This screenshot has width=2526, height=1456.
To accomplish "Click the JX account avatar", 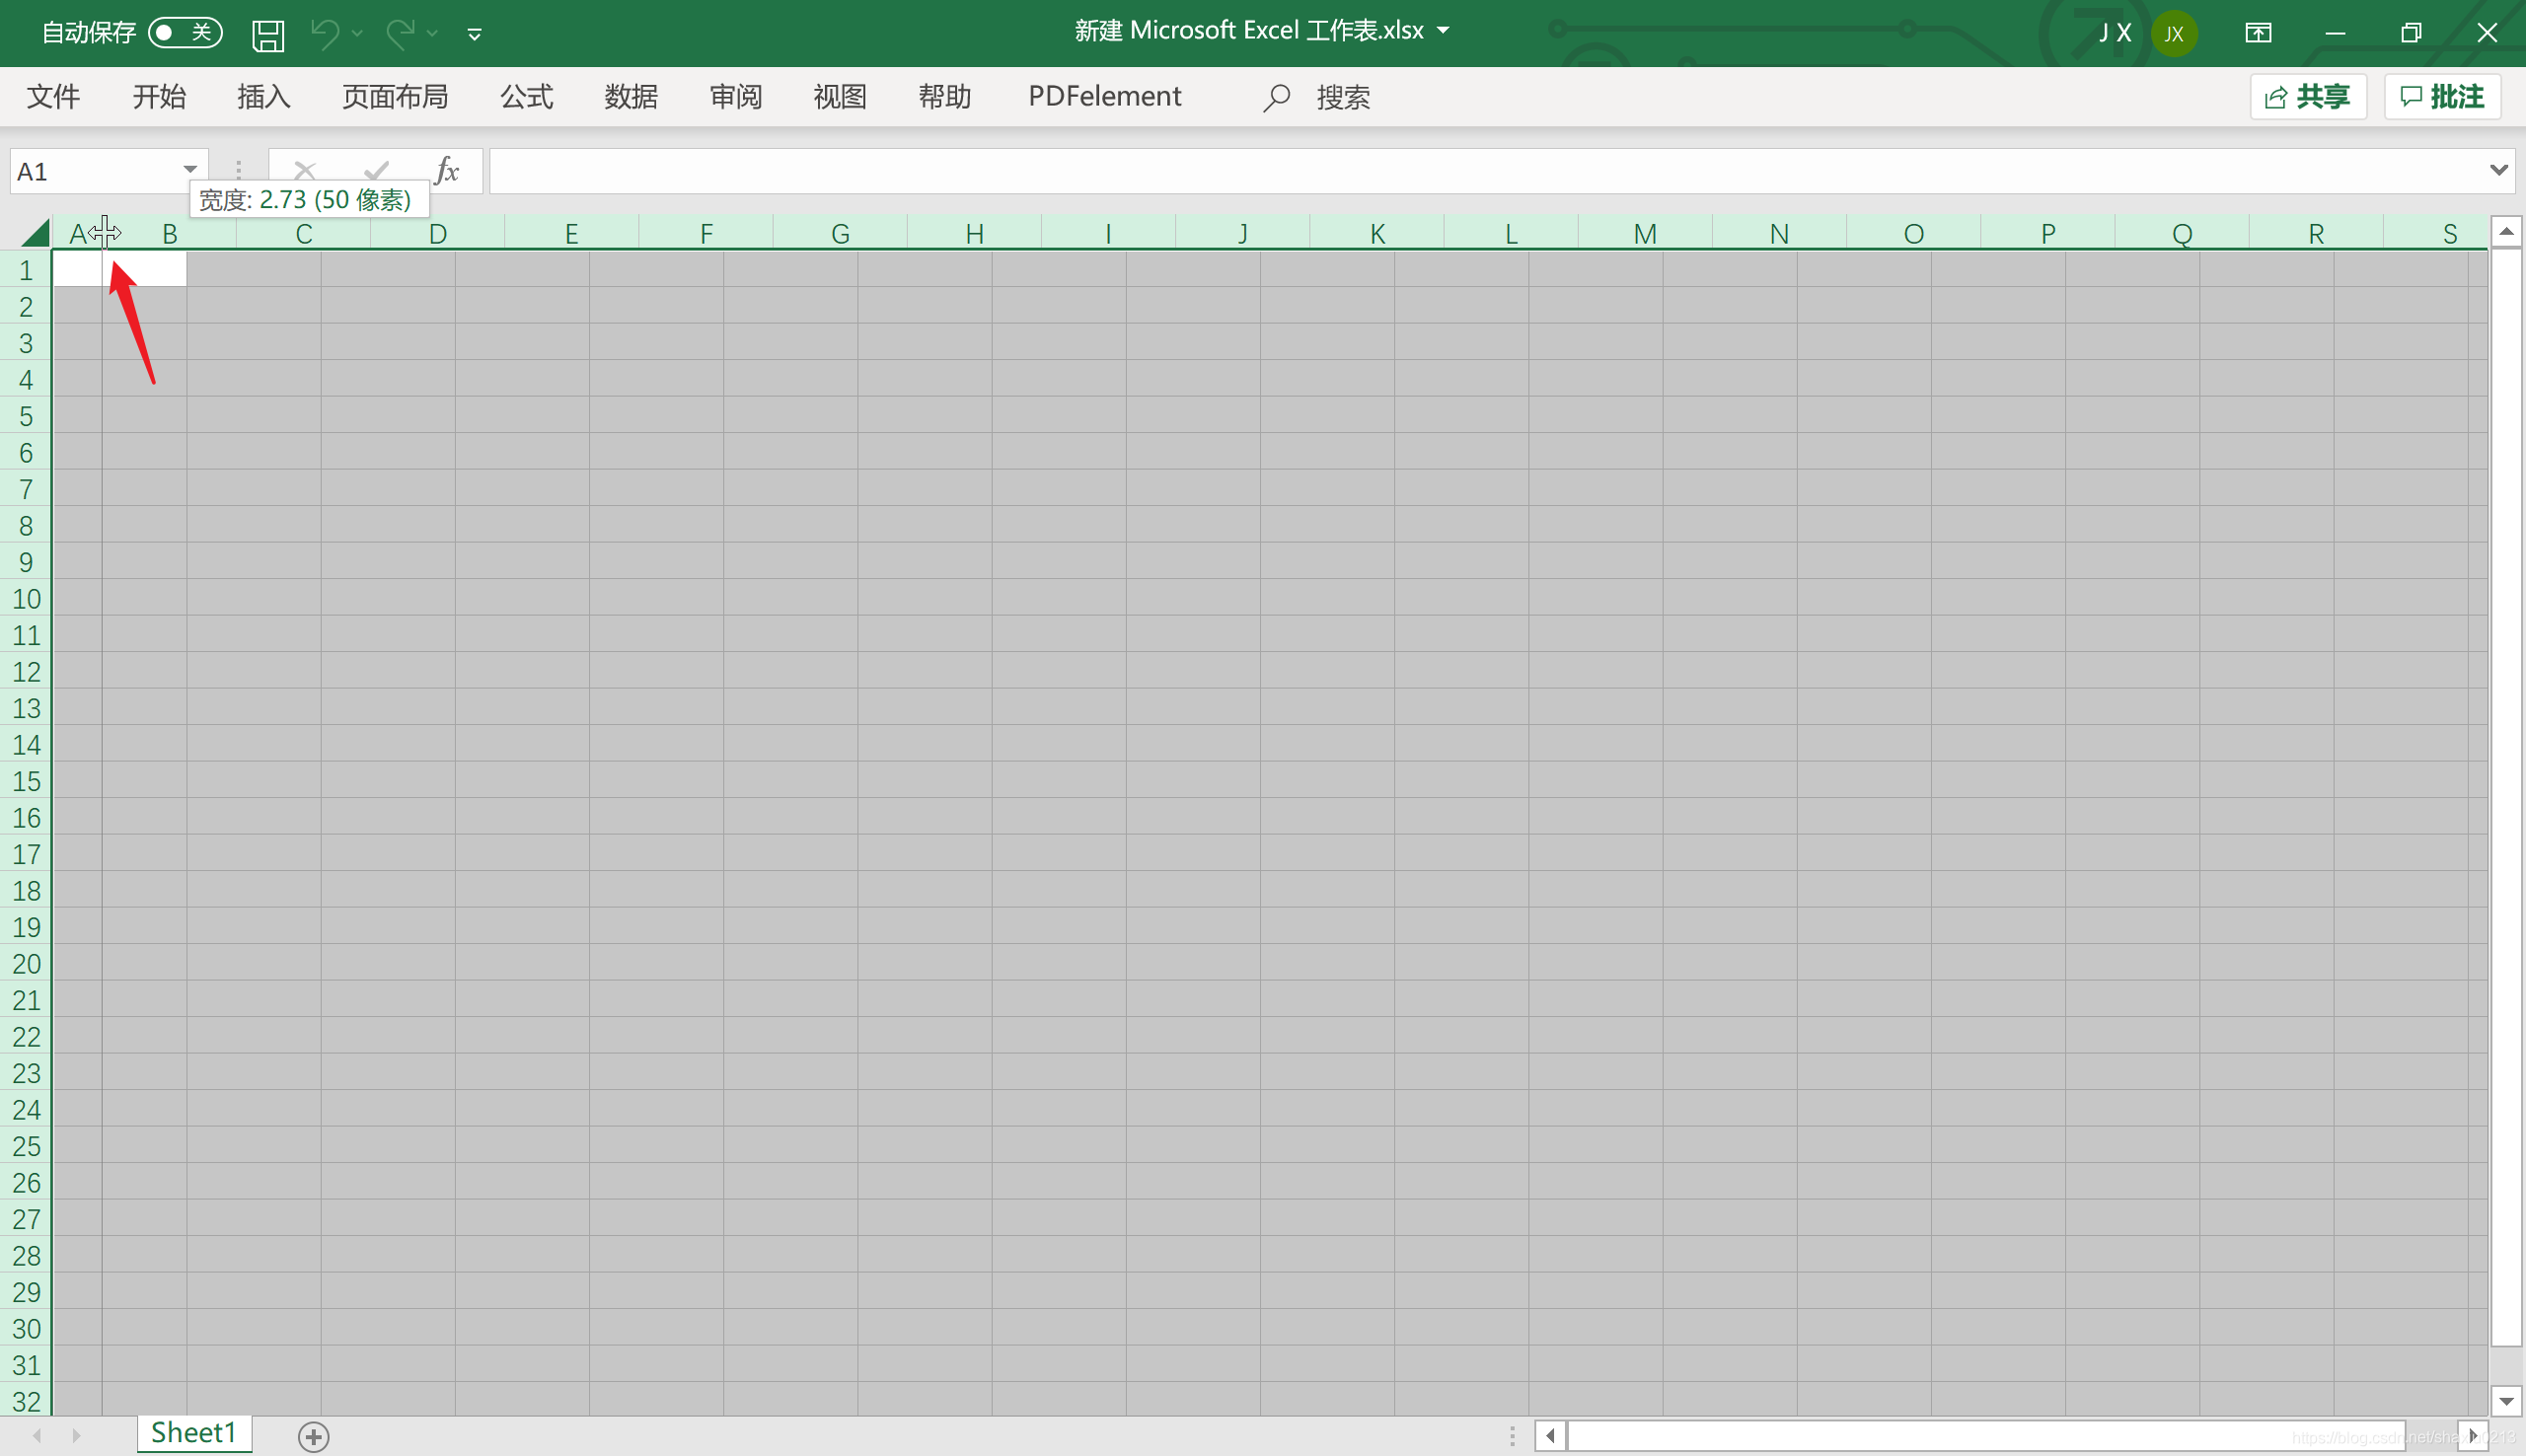I will (2173, 33).
